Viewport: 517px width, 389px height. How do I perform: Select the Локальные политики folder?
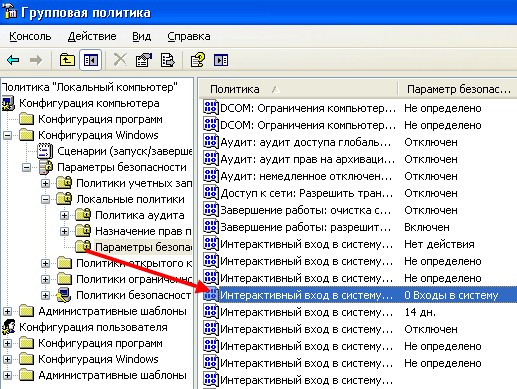(x=130, y=199)
